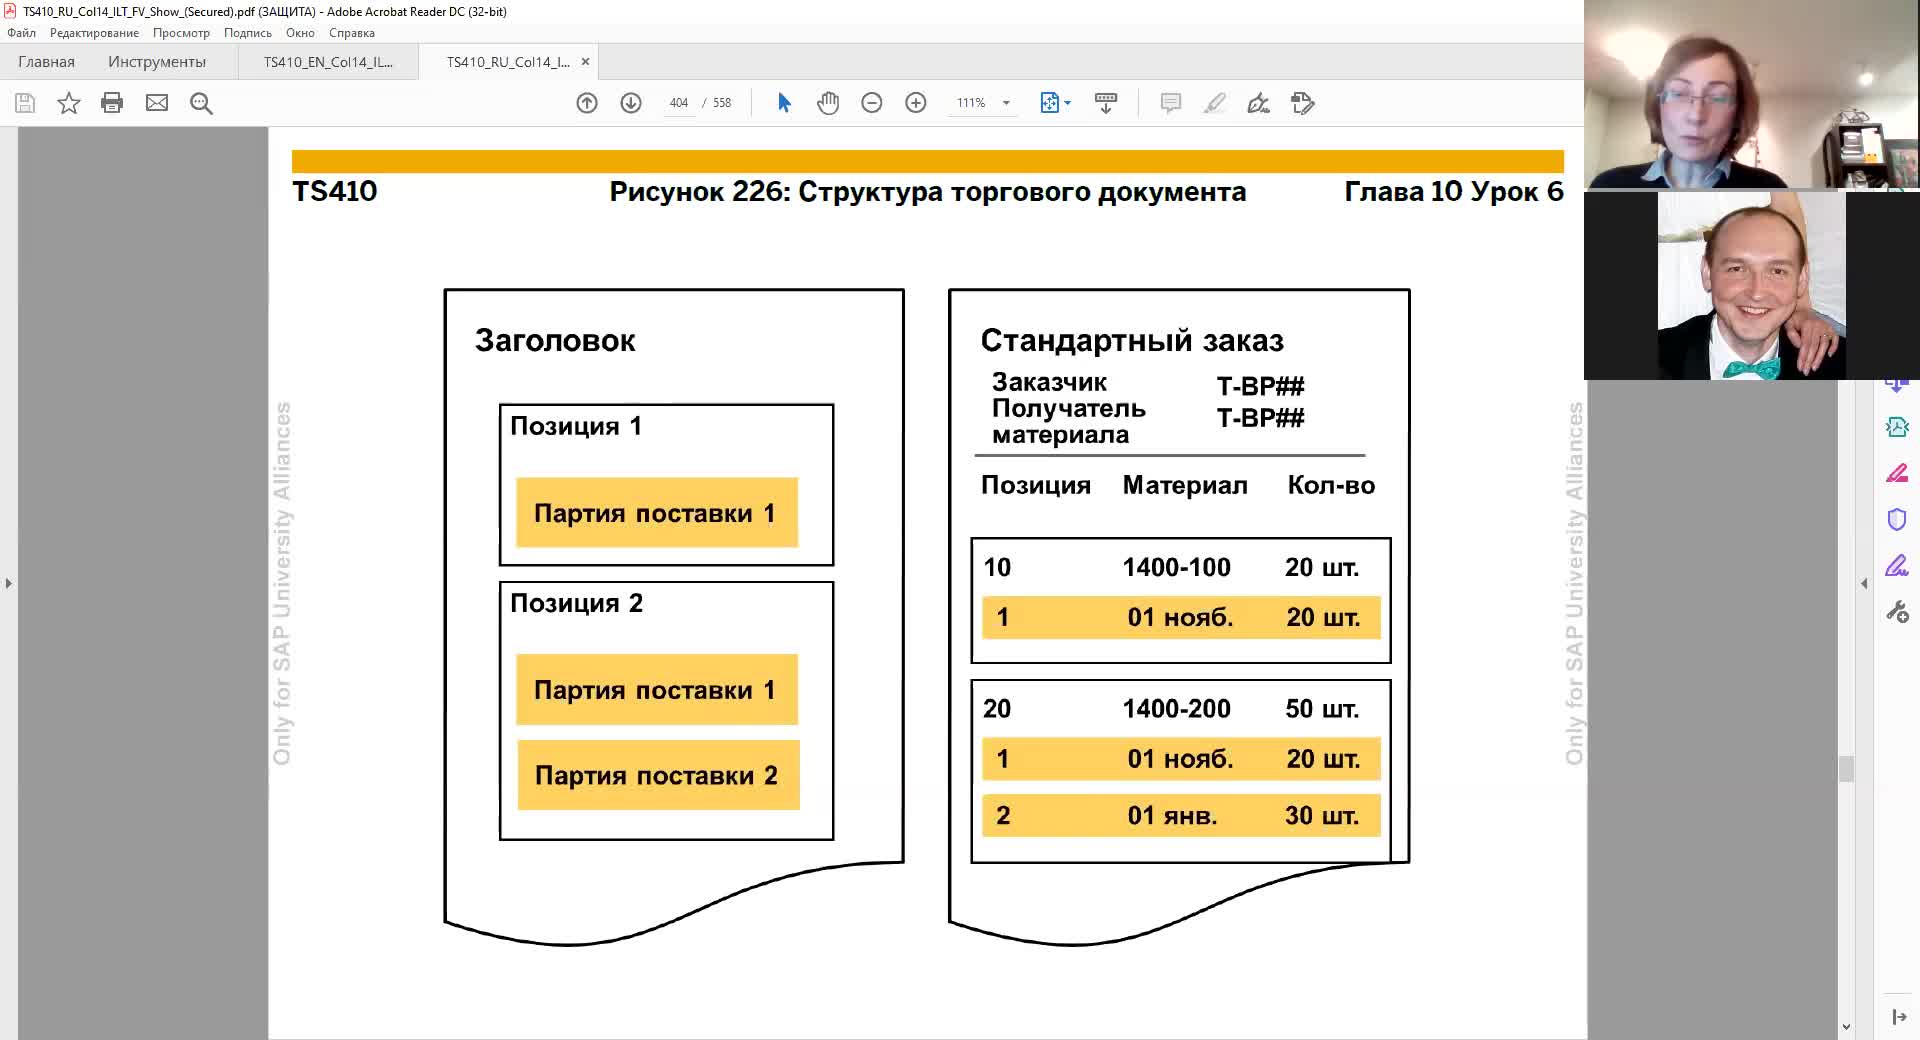Activate the Hand pan tool
The height and width of the screenshot is (1040, 1920).
tap(828, 103)
